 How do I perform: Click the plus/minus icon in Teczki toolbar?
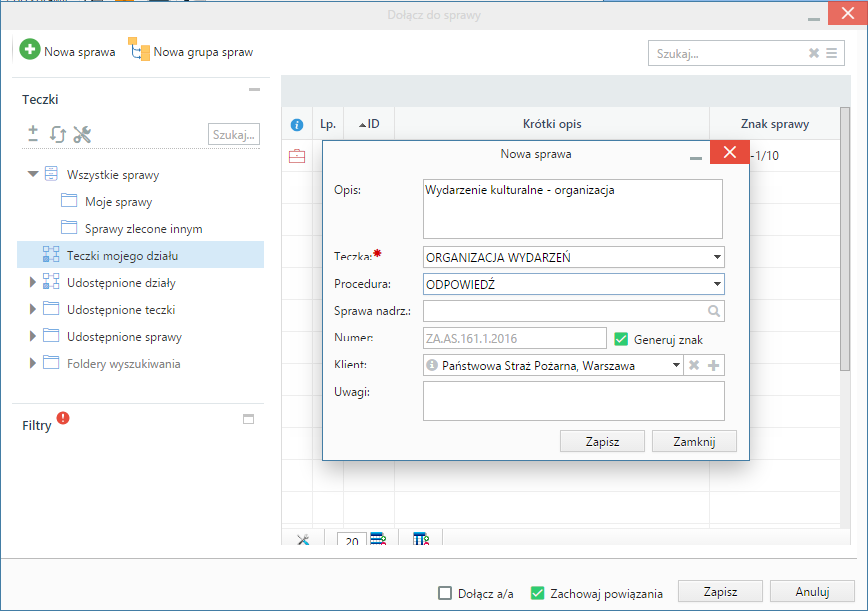tap(33, 133)
